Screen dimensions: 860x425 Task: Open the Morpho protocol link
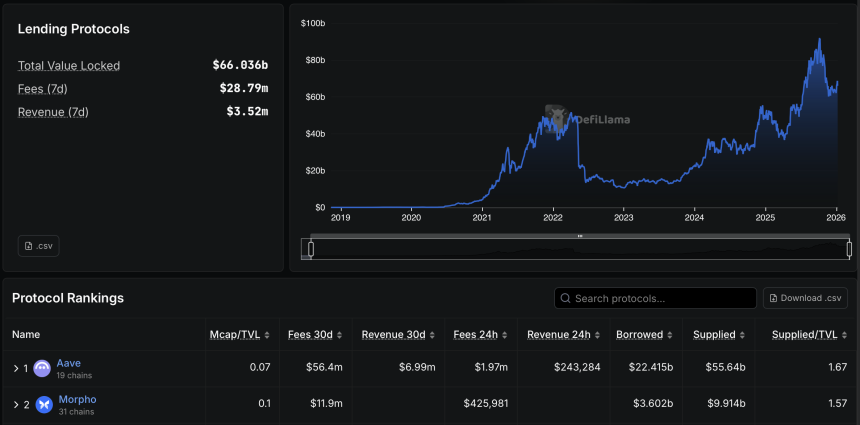pyautogui.click(x=77, y=399)
